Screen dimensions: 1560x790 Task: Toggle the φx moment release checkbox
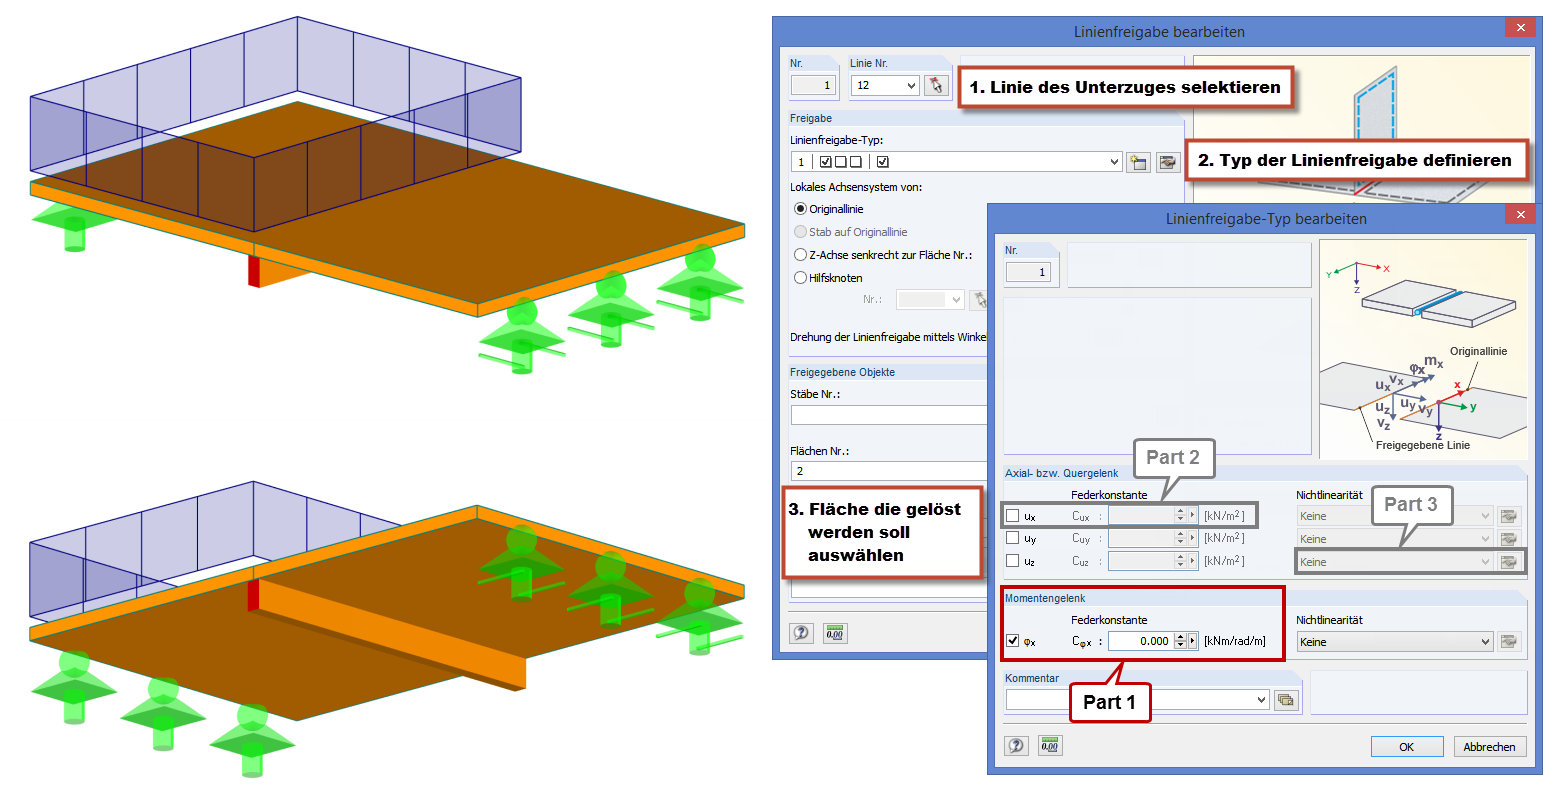tap(1013, 641)
